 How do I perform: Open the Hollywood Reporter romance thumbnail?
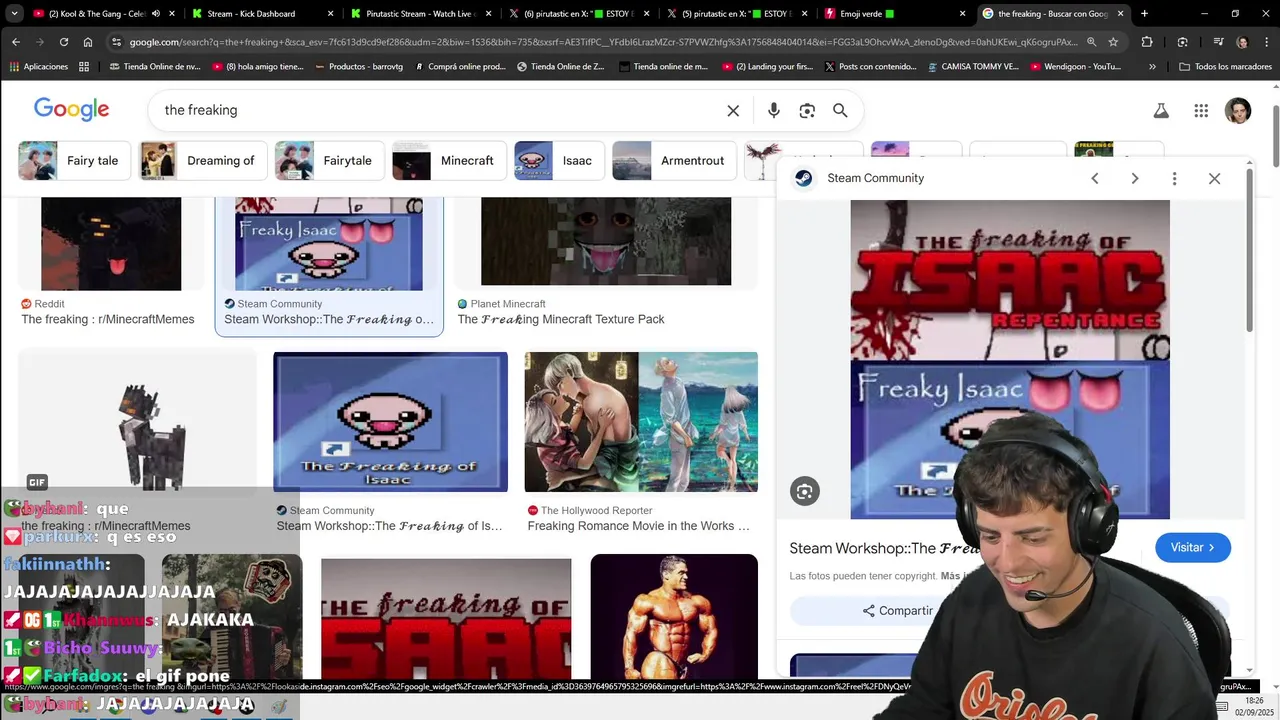point(641,421)
